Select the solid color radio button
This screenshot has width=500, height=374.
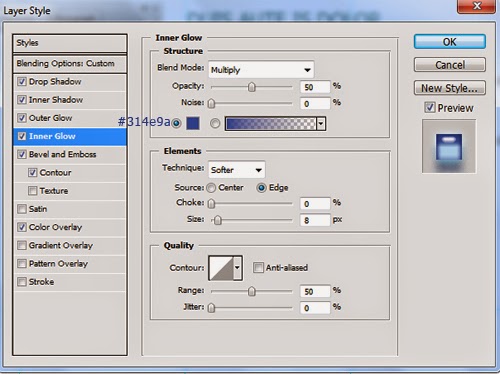coord(176,123)
